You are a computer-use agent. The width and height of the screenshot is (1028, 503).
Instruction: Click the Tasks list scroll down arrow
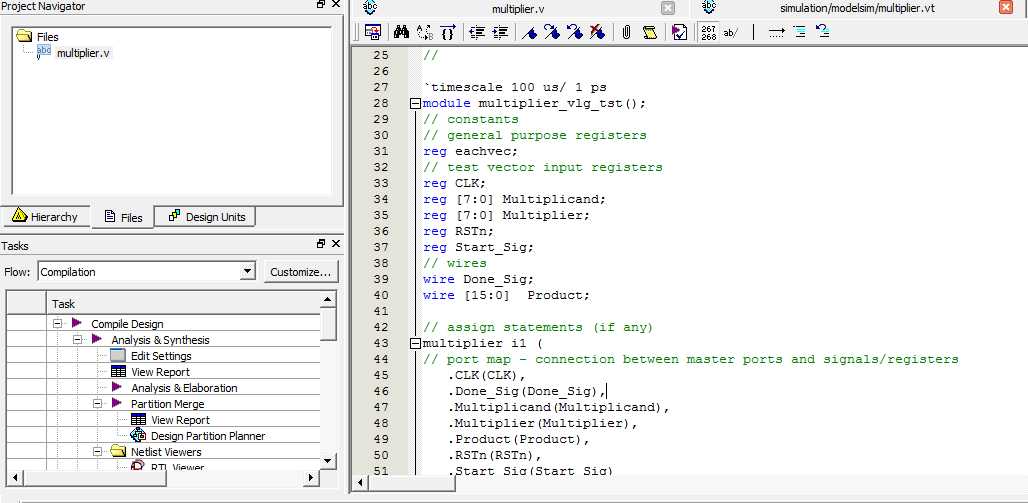[329, 461]
